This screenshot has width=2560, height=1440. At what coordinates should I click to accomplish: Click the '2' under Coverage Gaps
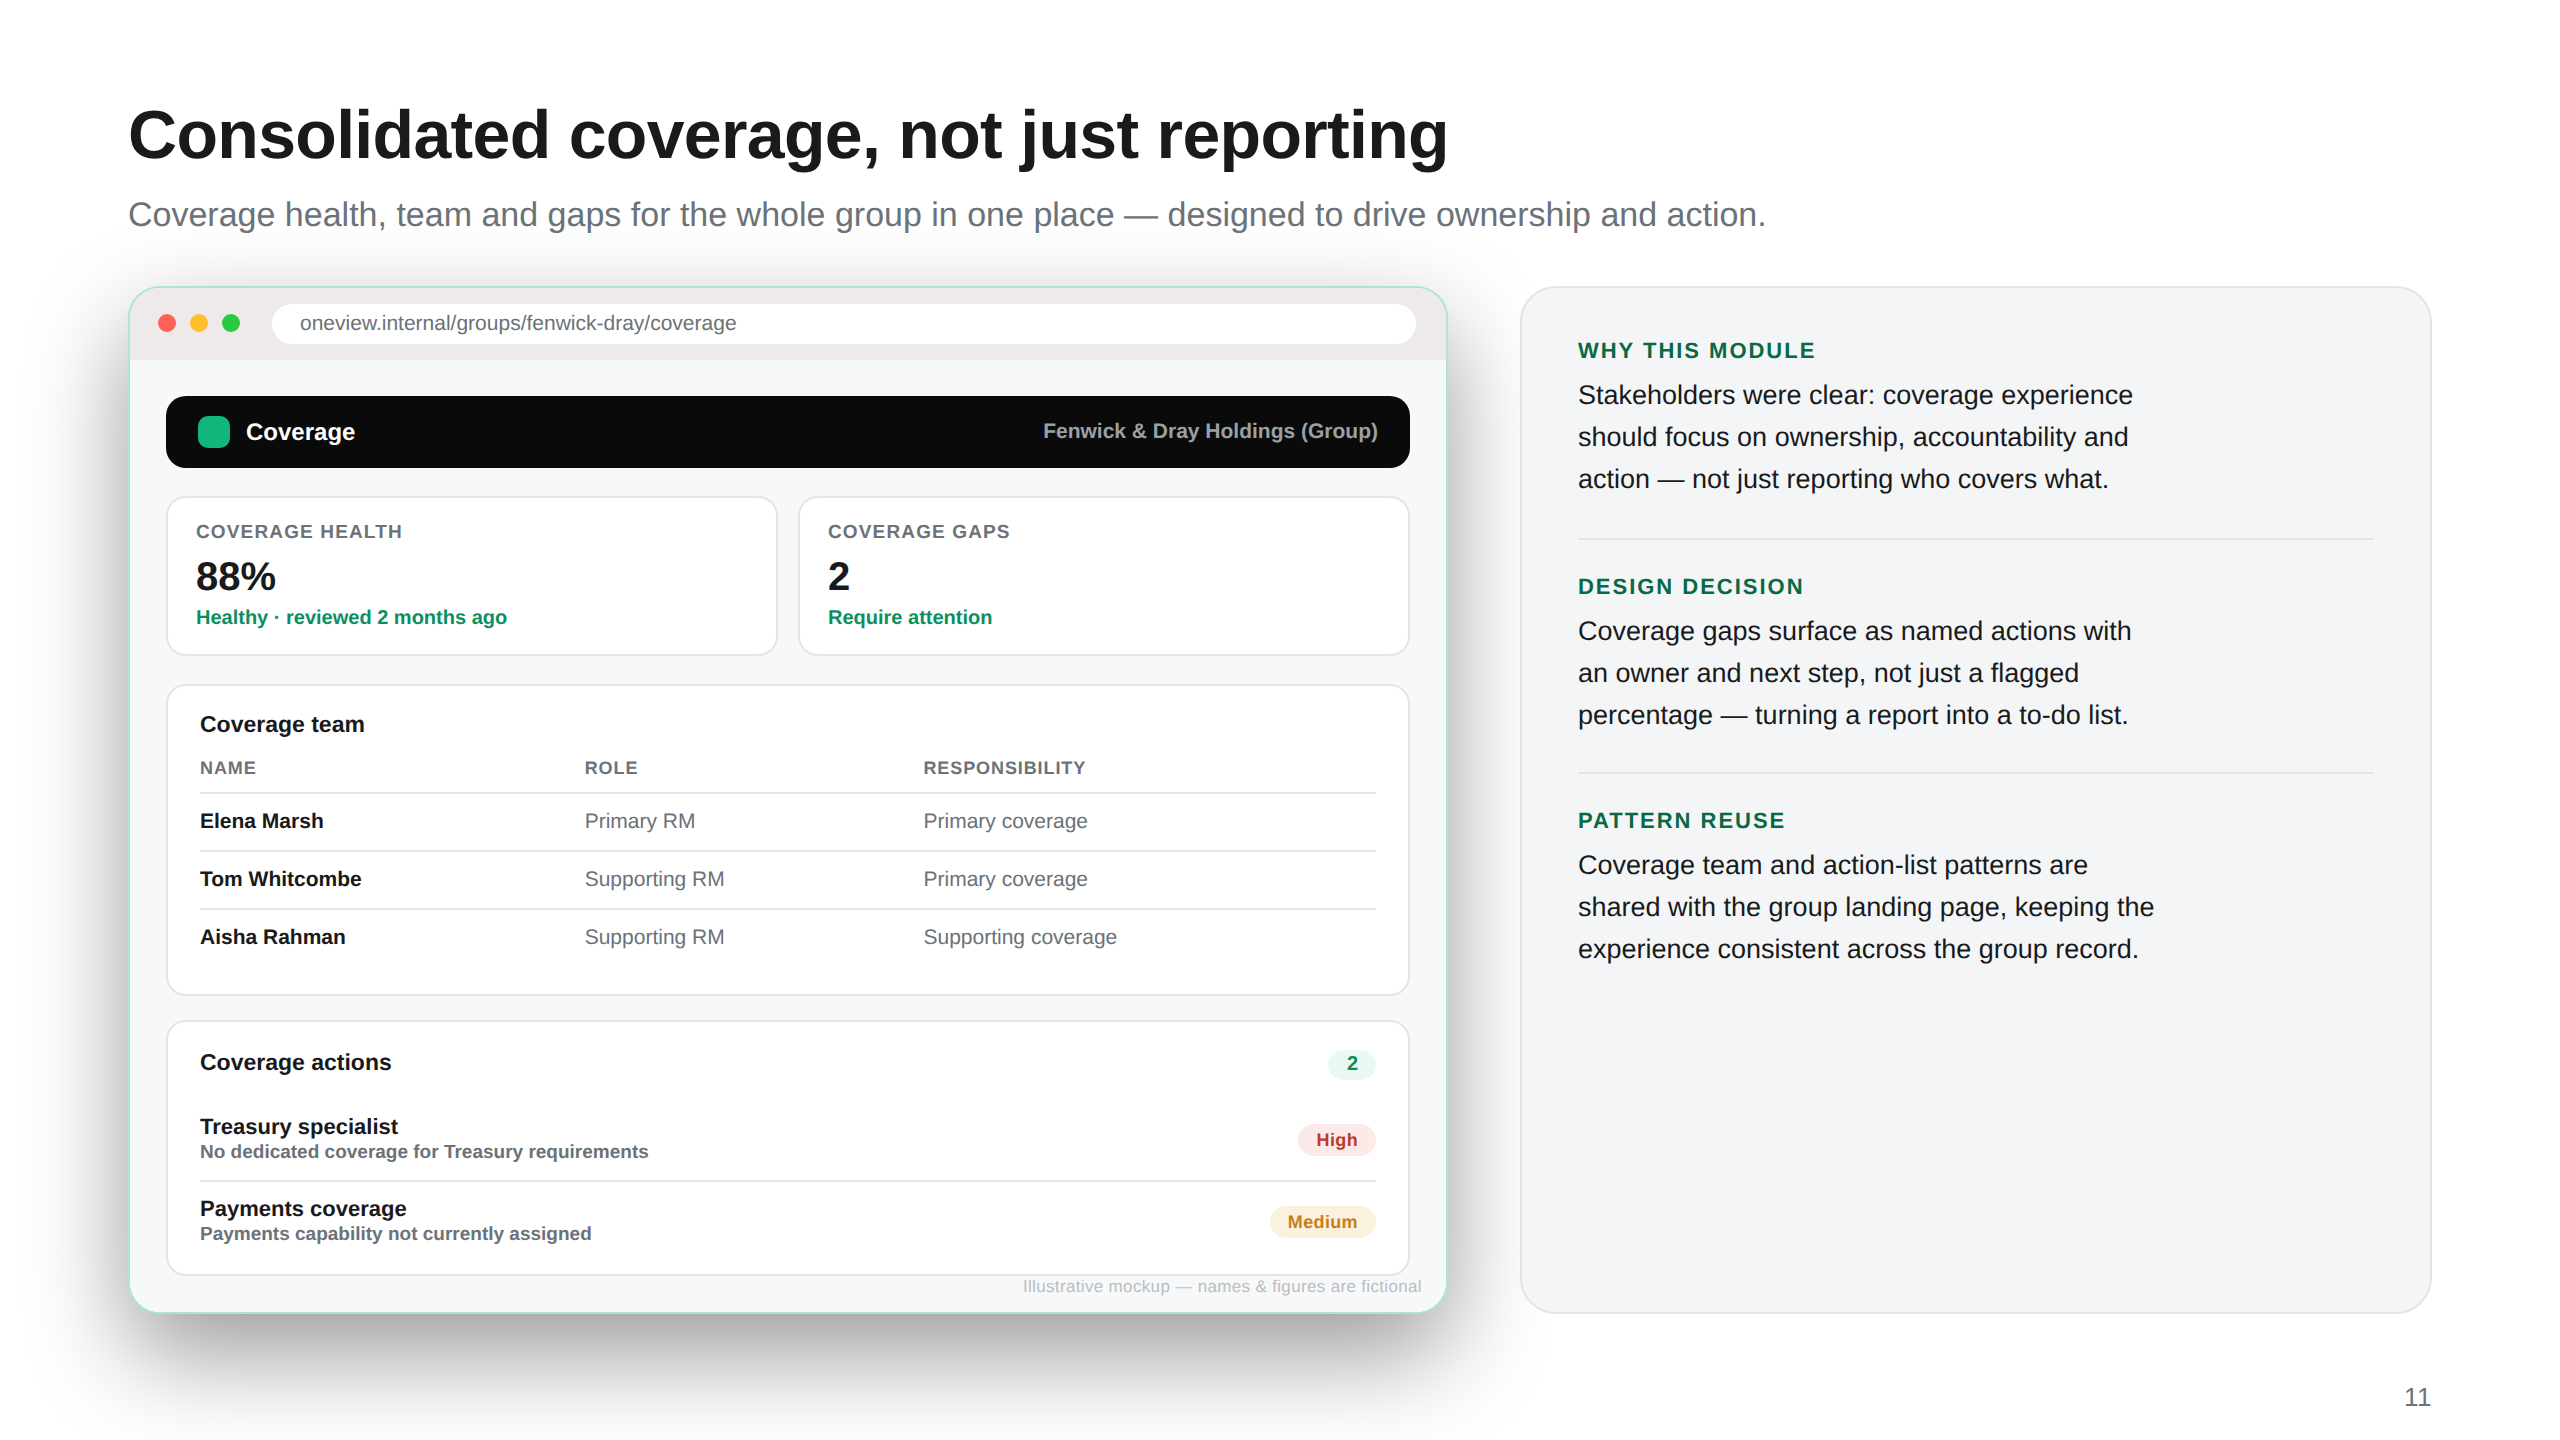pos(839,577)
